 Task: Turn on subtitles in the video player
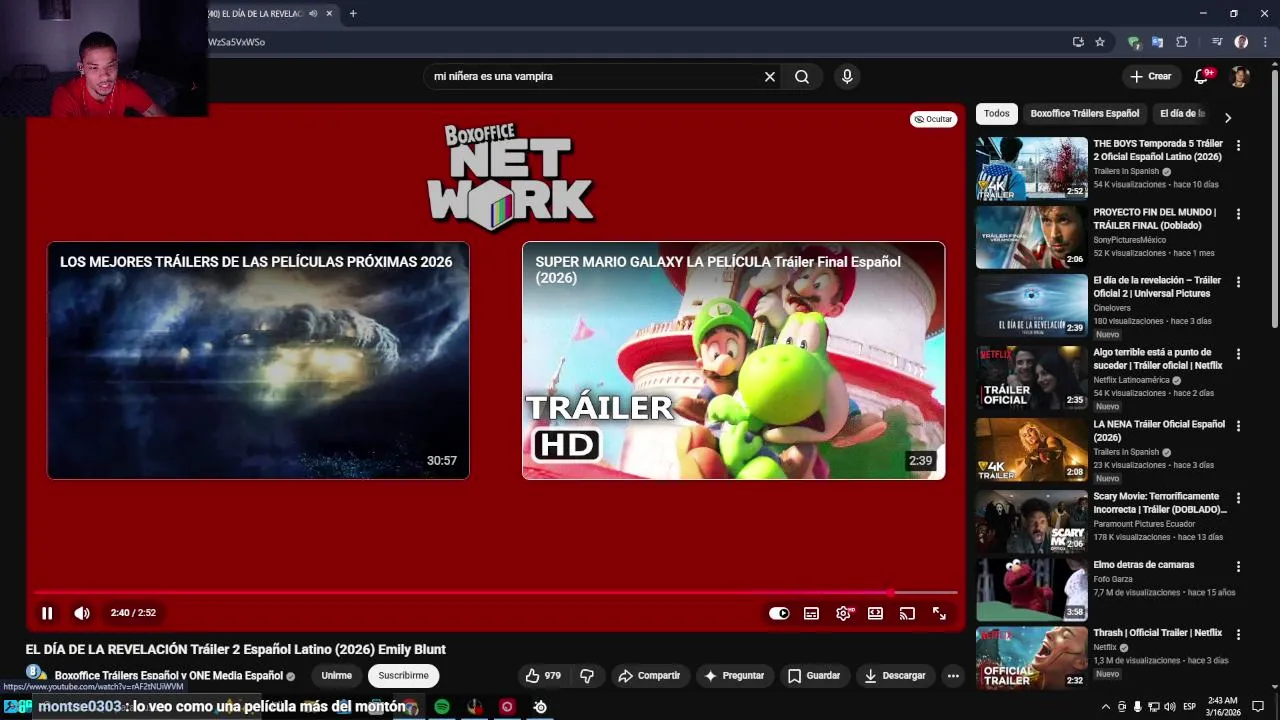point(811,613)
